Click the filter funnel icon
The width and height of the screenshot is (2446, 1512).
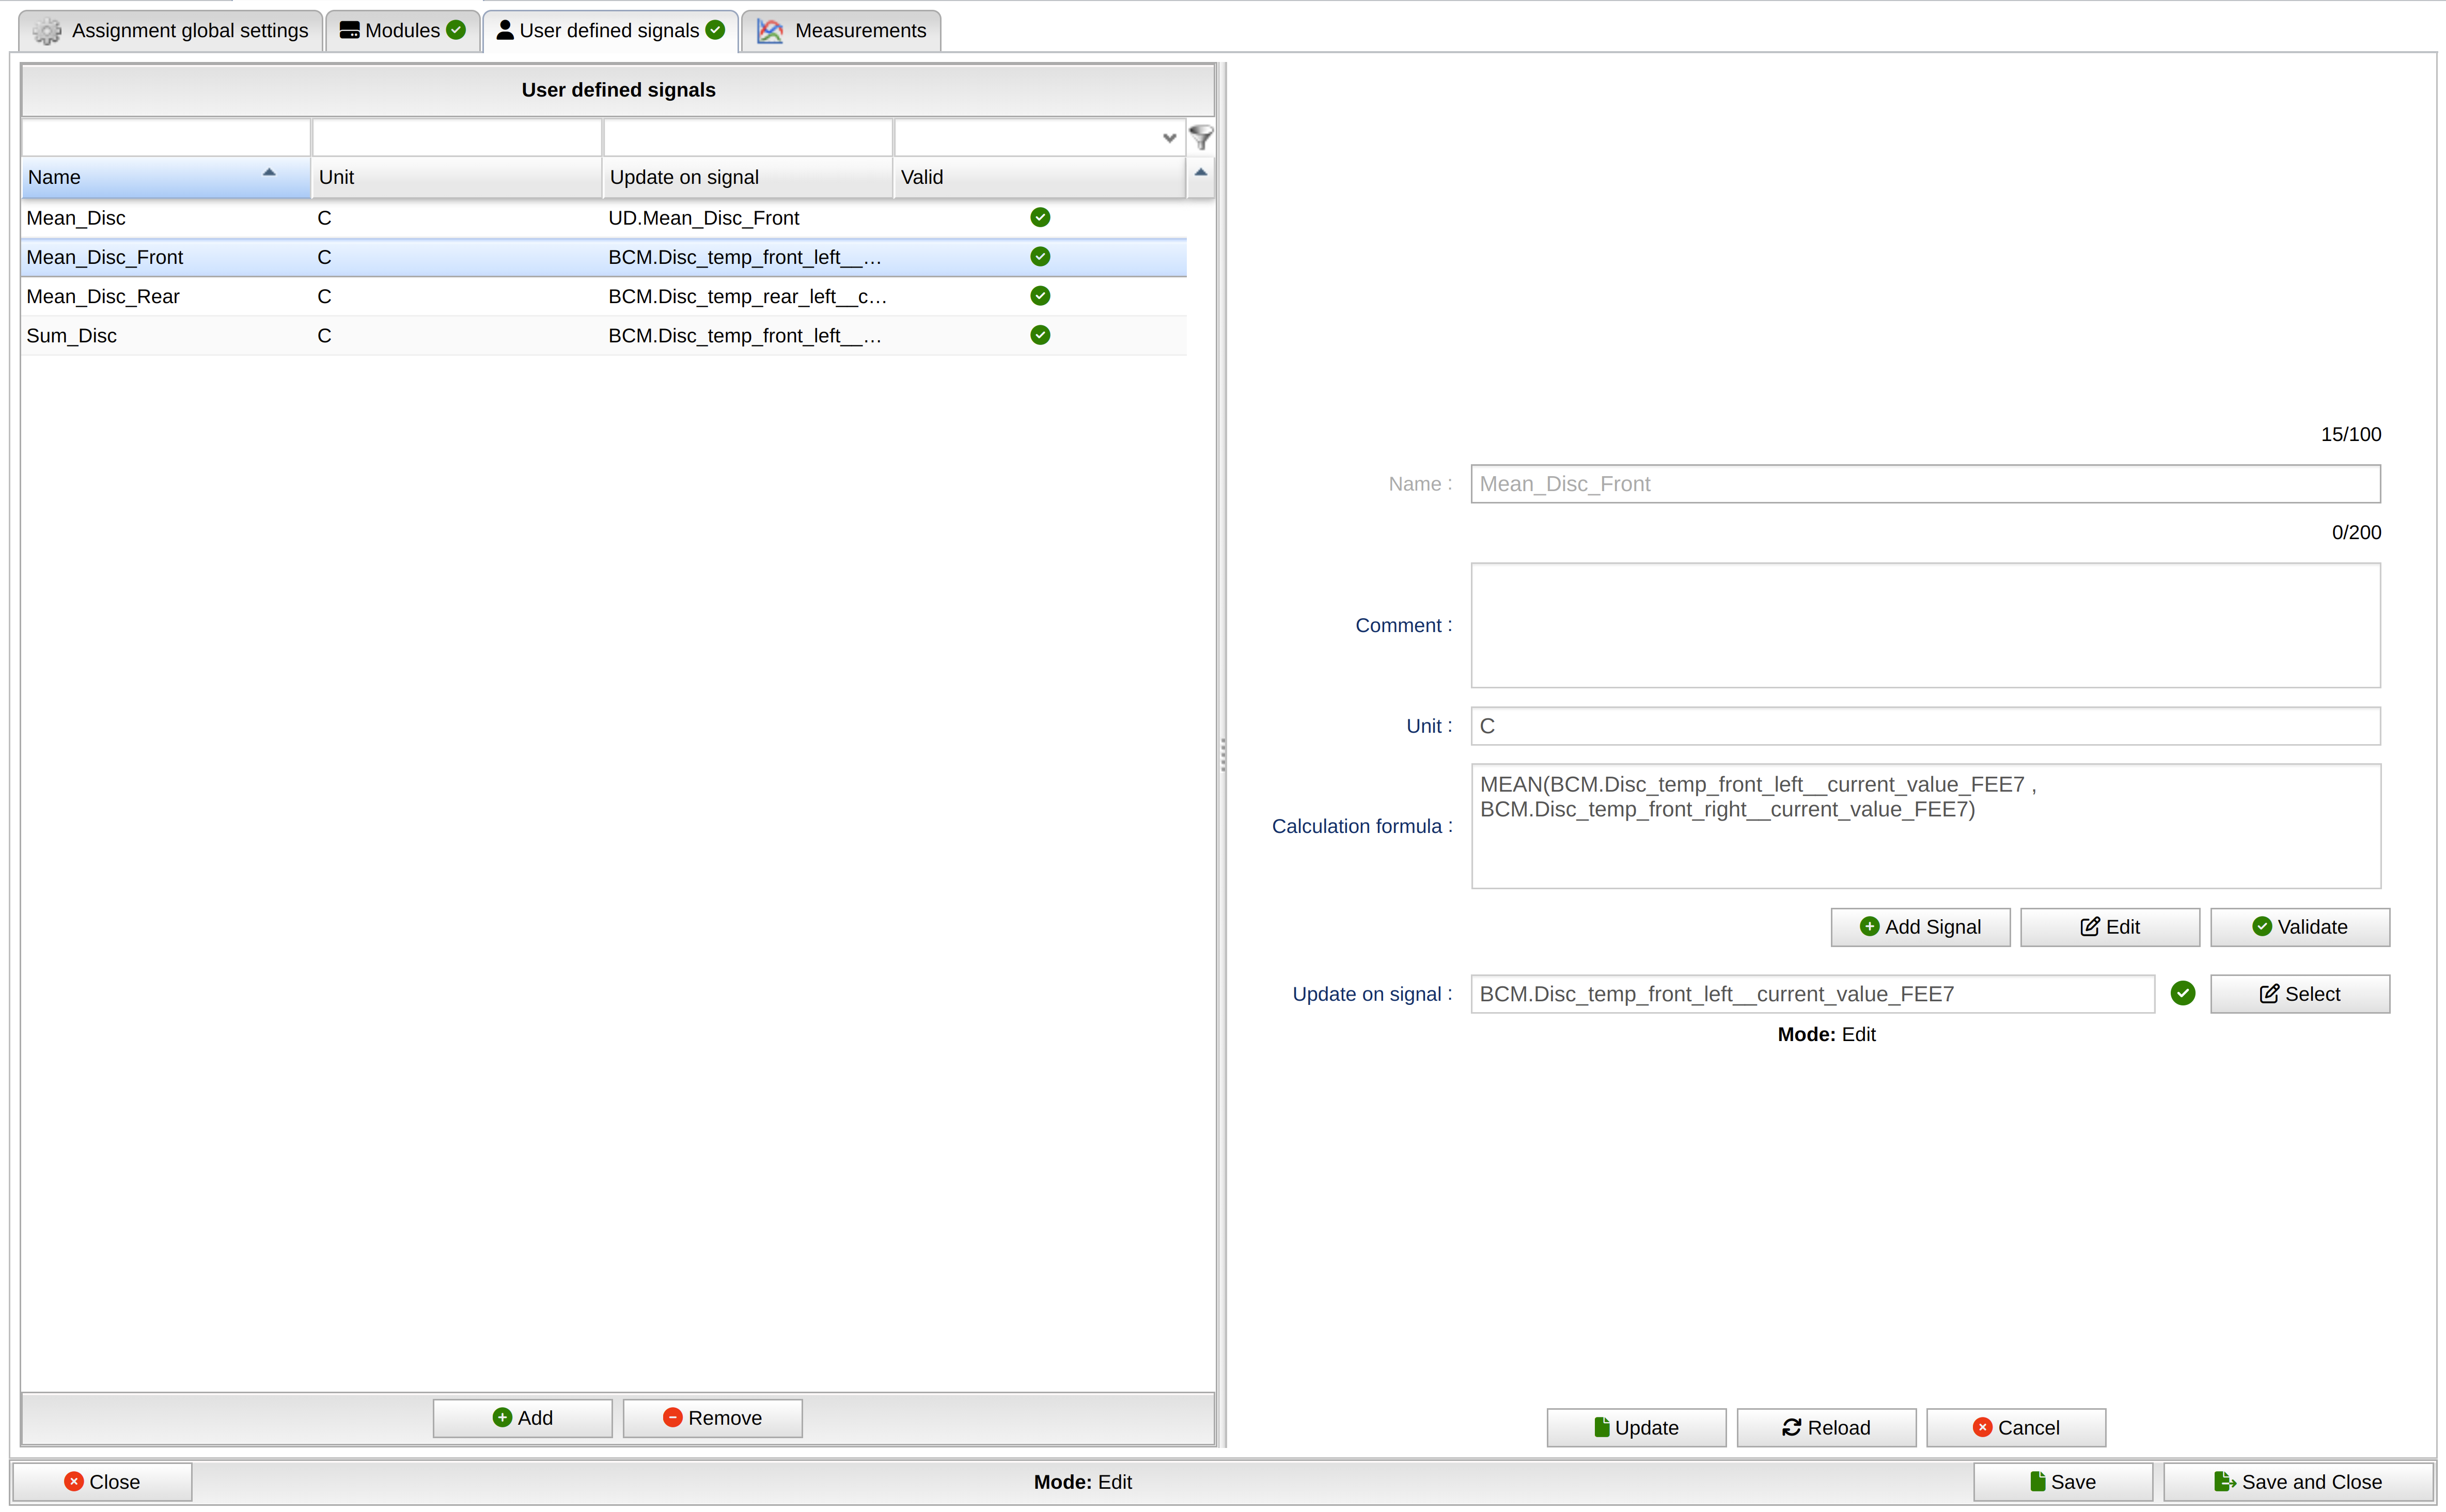[x=1200, y=137]
